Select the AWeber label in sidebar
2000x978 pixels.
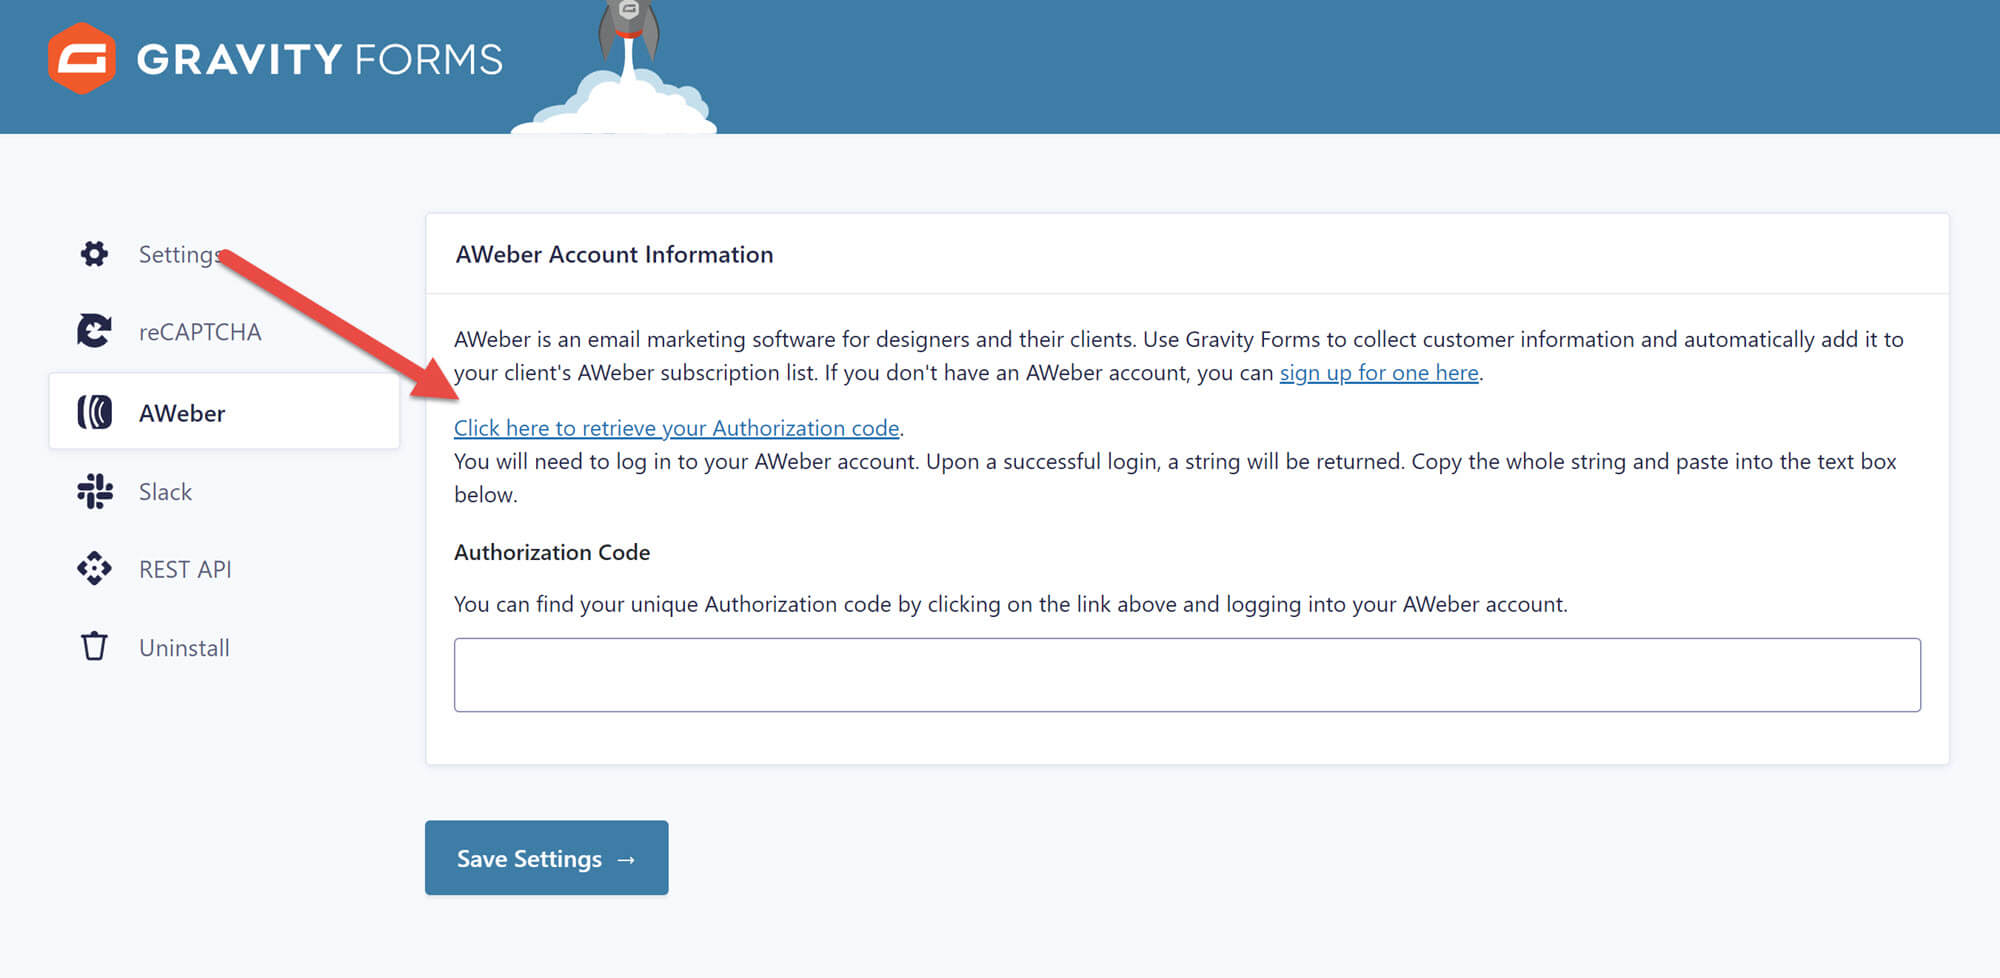182,413
